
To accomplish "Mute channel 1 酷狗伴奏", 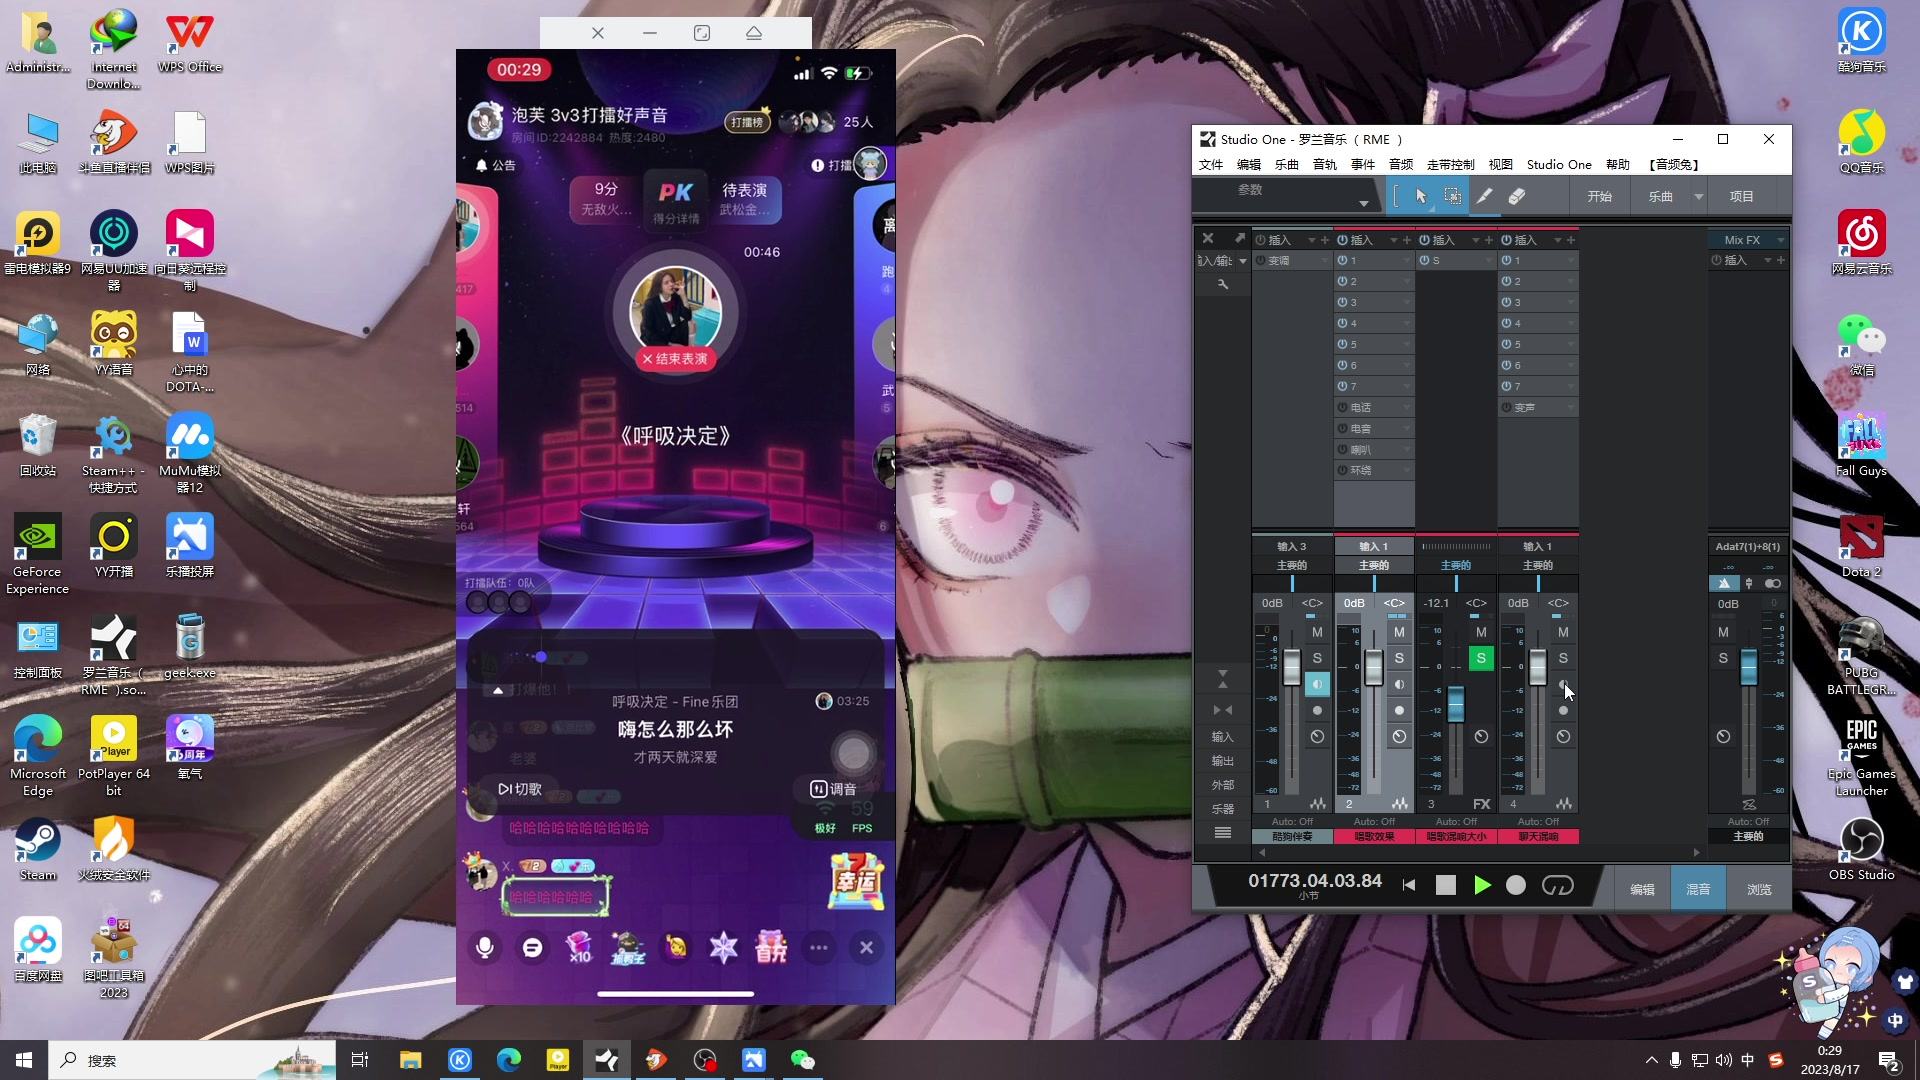I will (x=1317, y=632).
